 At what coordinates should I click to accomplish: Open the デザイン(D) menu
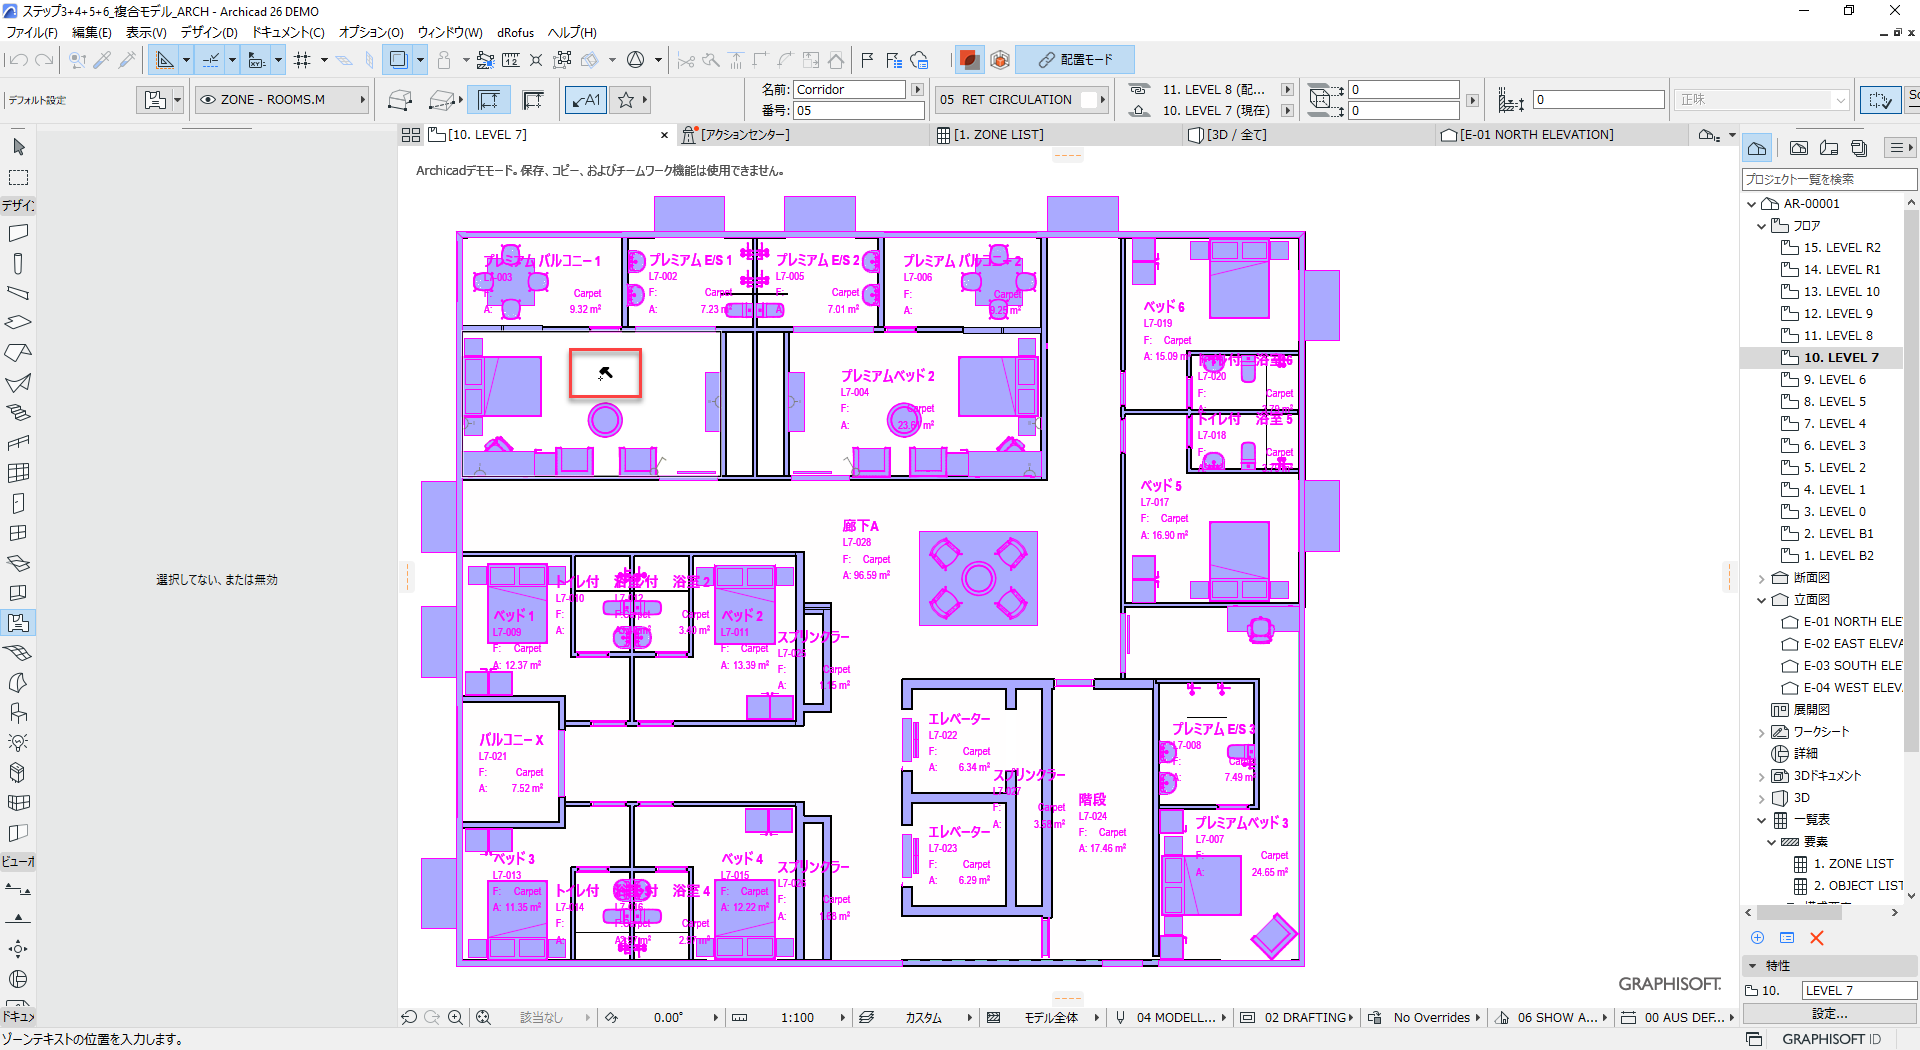[208, 32]
